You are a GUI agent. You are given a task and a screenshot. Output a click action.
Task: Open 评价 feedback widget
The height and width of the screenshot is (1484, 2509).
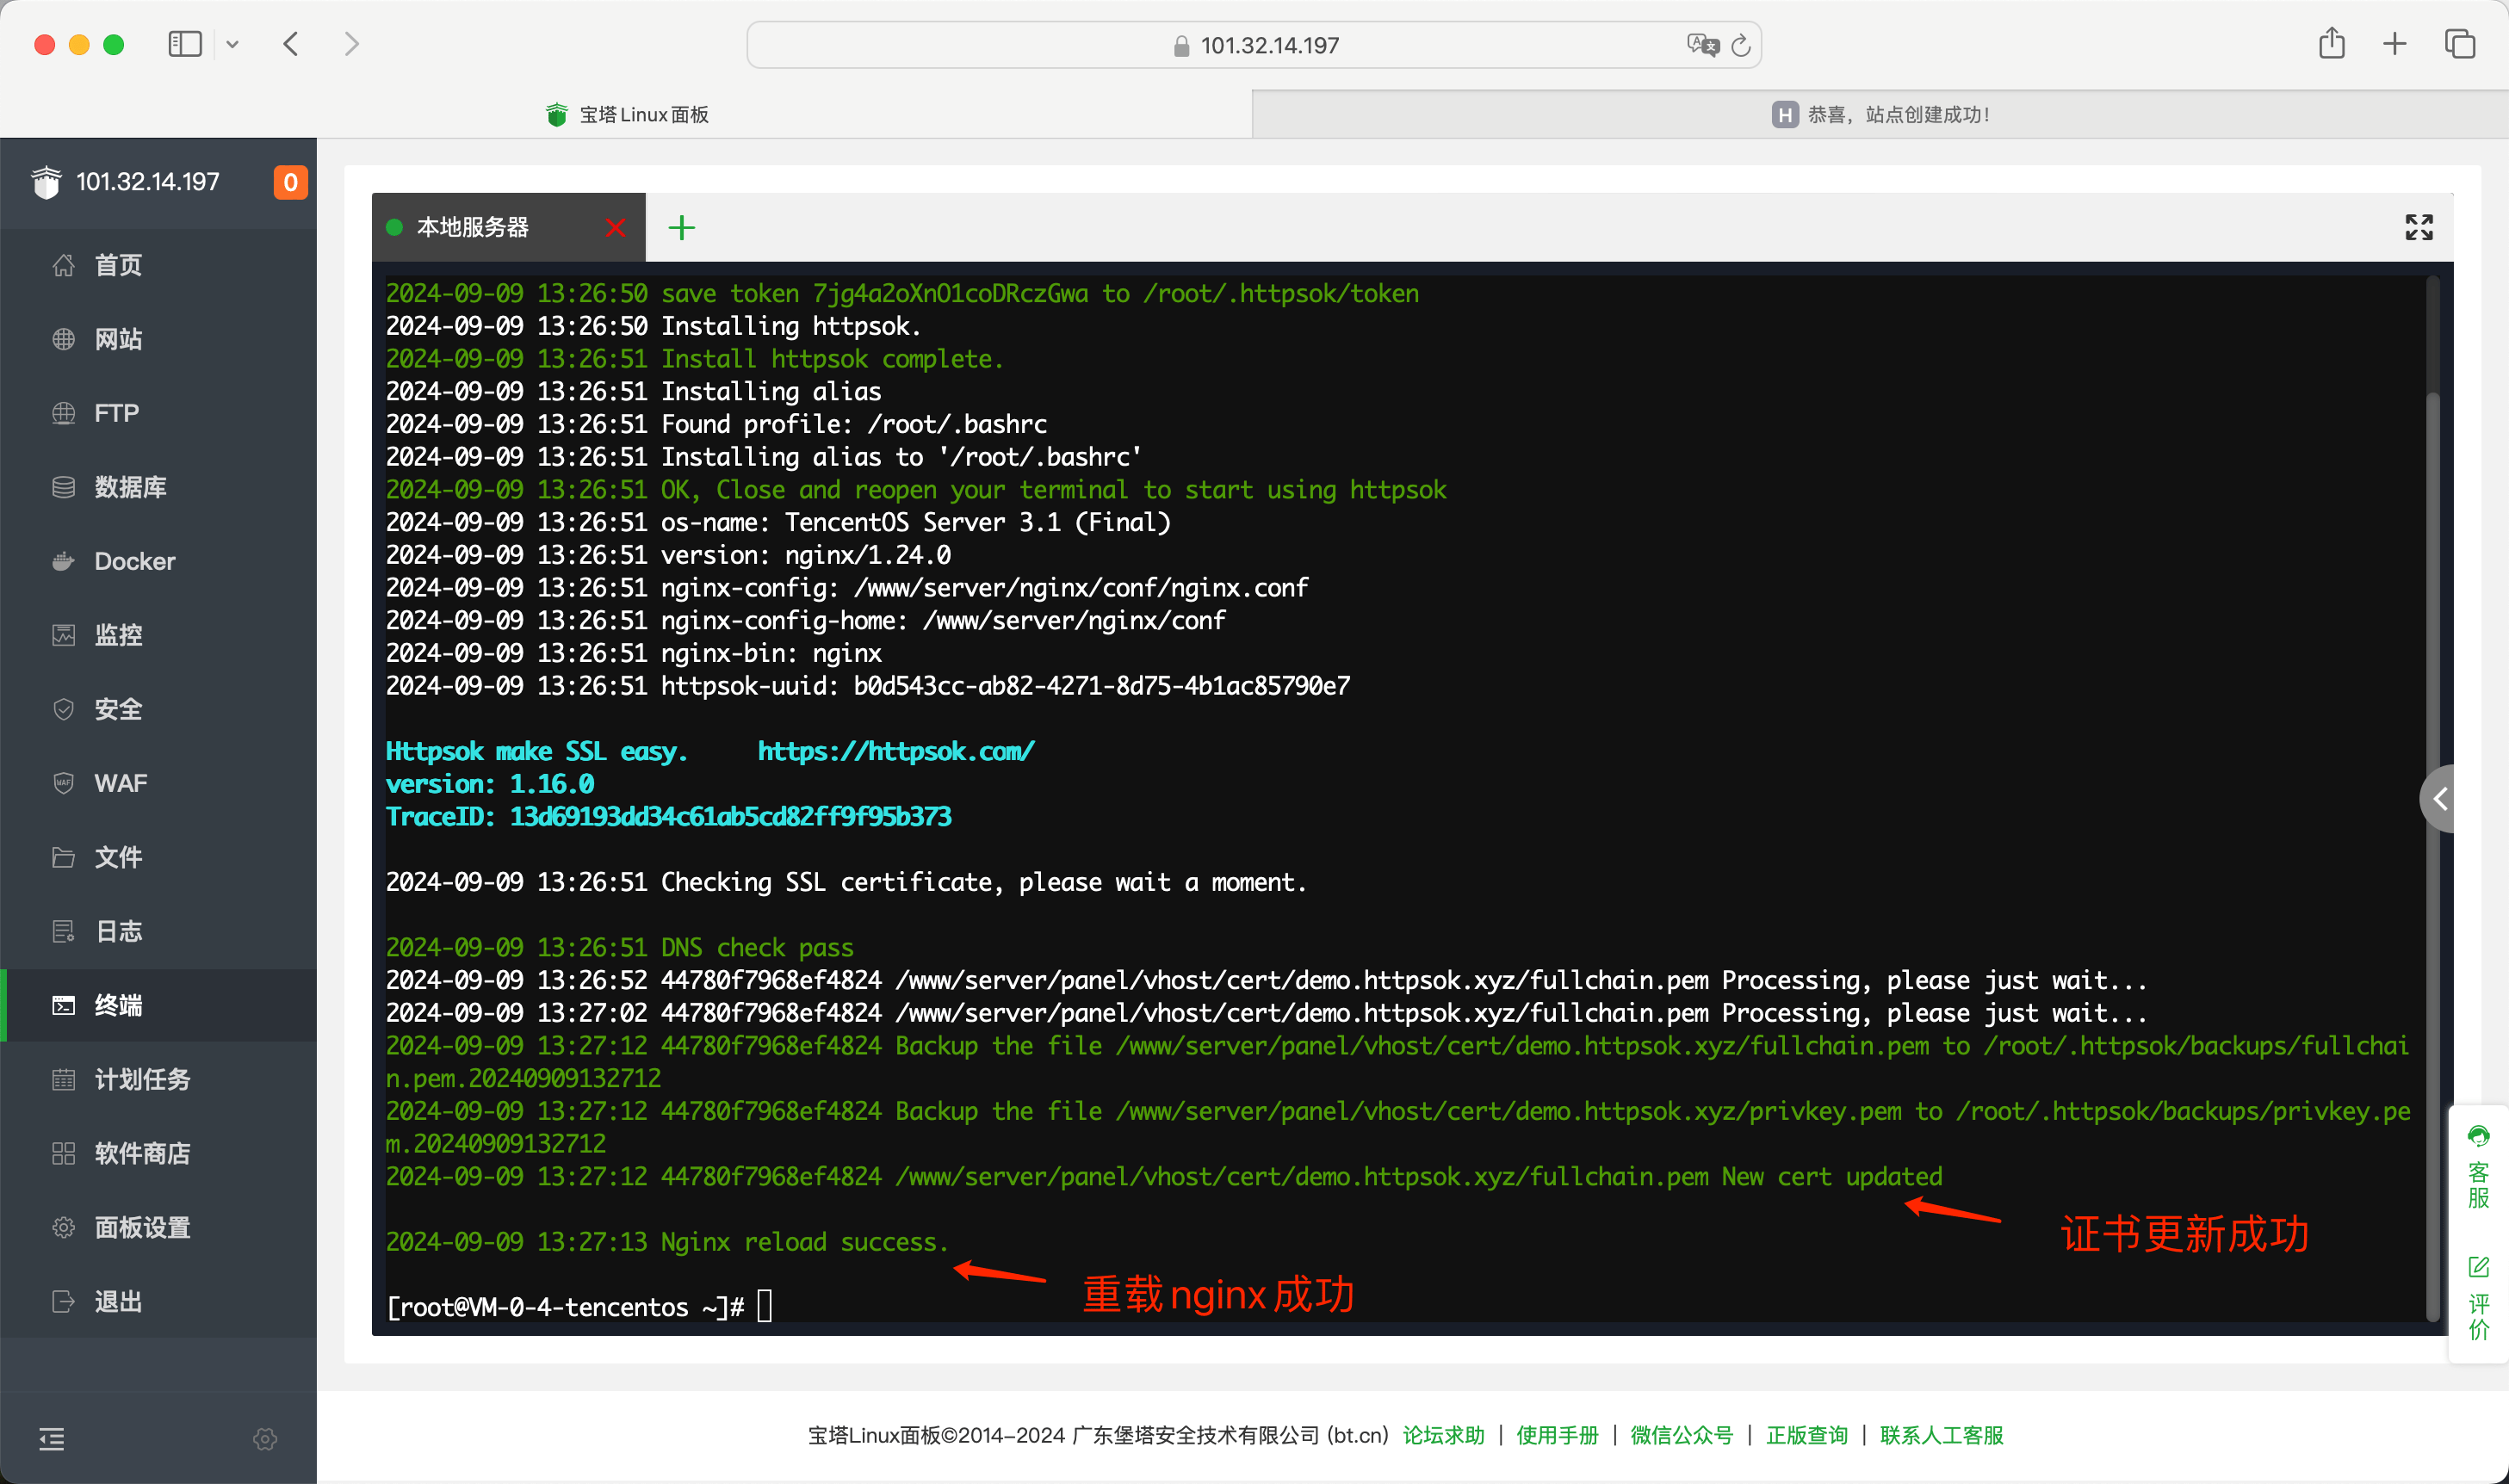(2479, 1299)
